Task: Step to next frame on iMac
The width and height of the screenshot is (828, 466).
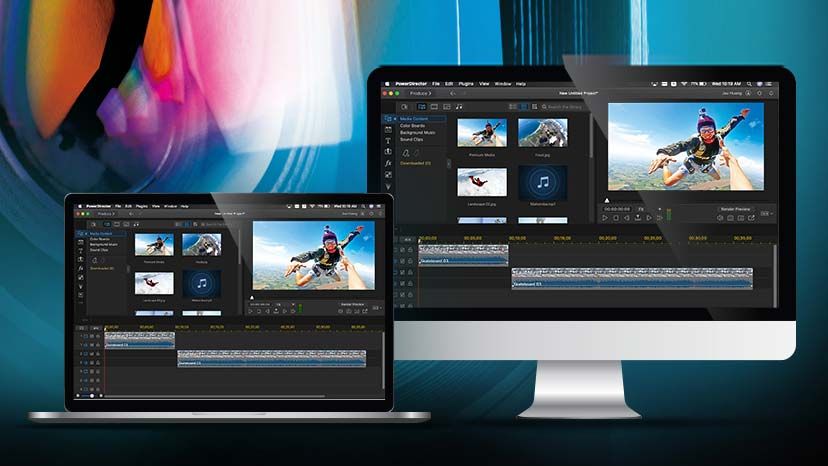Action: (649, 218)
